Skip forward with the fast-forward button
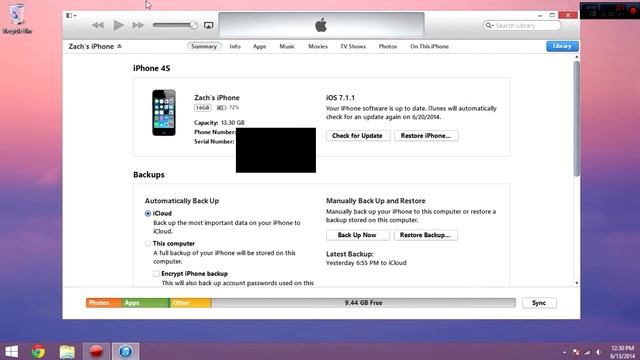Image resolution: width=640 pixels, height=360 pixels. [138, 25]
